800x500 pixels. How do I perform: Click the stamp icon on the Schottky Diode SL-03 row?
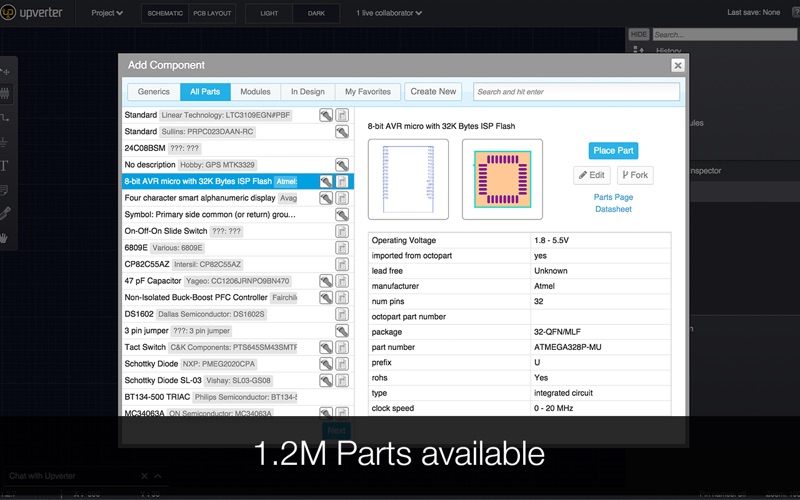coord(326,380)
